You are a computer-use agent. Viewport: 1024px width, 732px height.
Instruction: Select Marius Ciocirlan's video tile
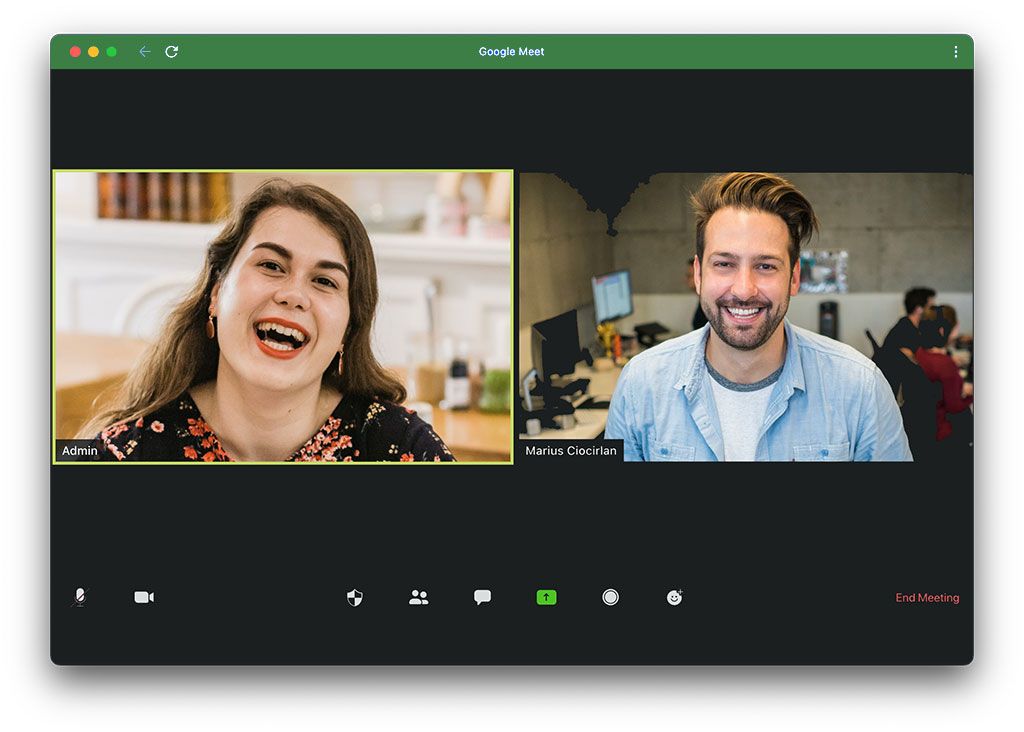[745, 316]
